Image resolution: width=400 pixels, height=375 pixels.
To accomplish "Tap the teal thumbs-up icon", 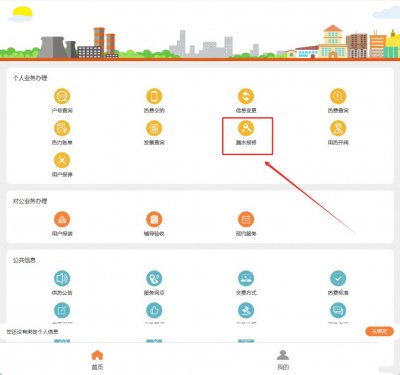I will pyautogui.click(x=154, y=310).
